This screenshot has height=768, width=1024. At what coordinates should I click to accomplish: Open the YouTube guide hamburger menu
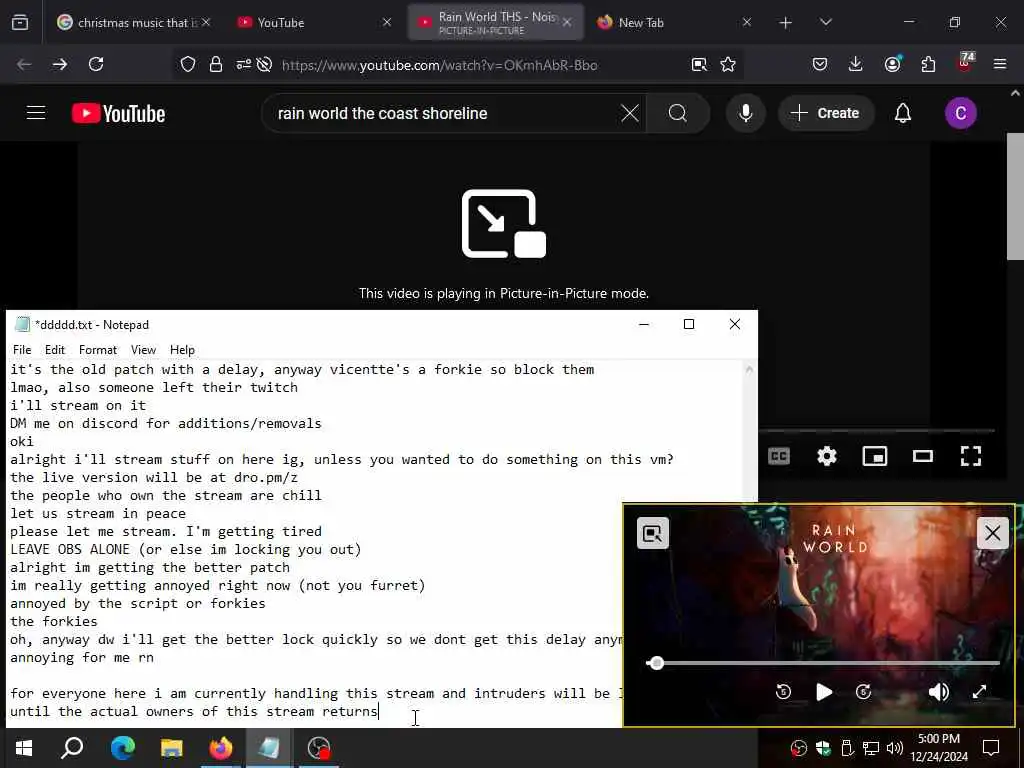[36, 113]
